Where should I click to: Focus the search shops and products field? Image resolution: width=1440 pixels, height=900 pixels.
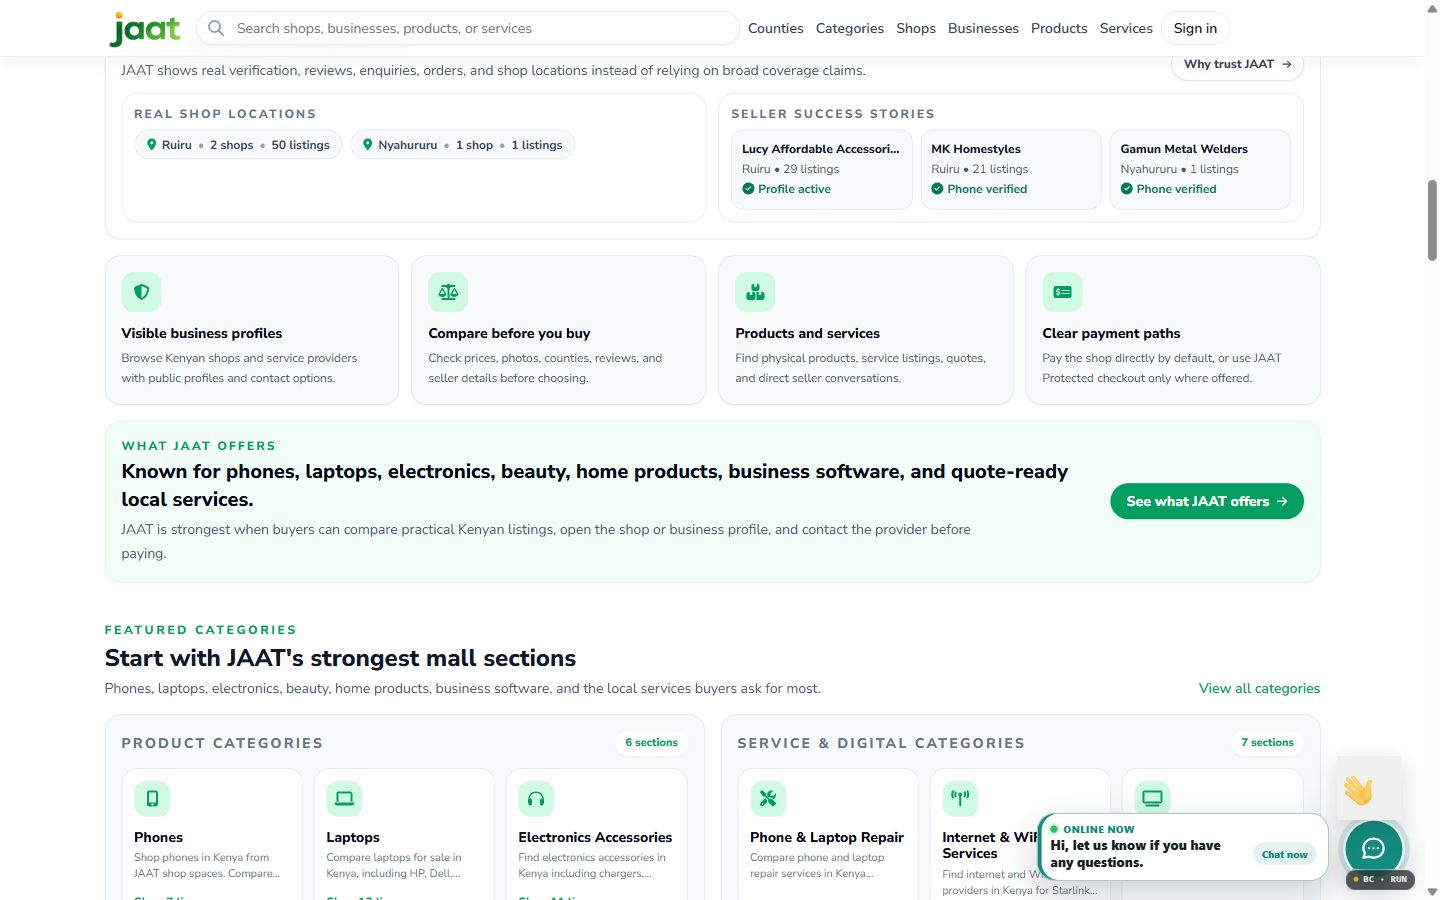point(468,28)
